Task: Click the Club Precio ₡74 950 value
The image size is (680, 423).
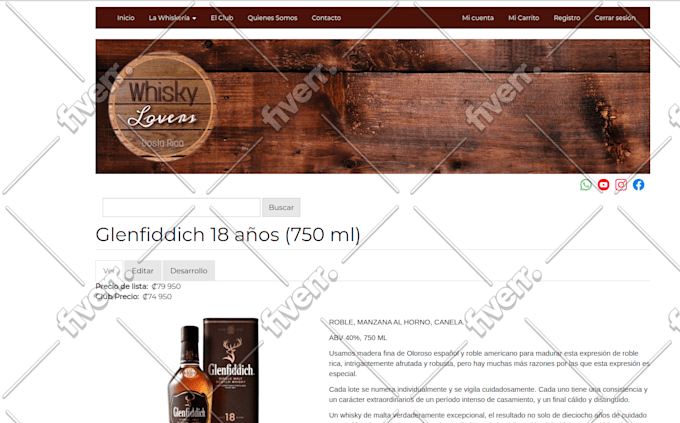Action: pos(157,297)
